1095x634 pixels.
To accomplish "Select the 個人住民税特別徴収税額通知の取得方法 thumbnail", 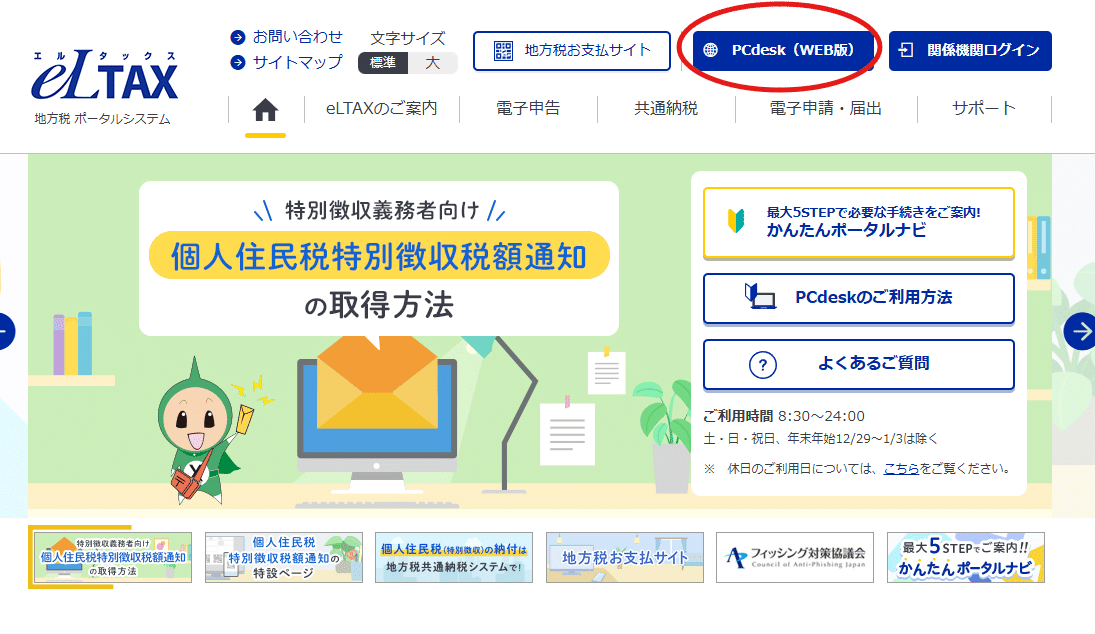I will (x=112, y=557).
